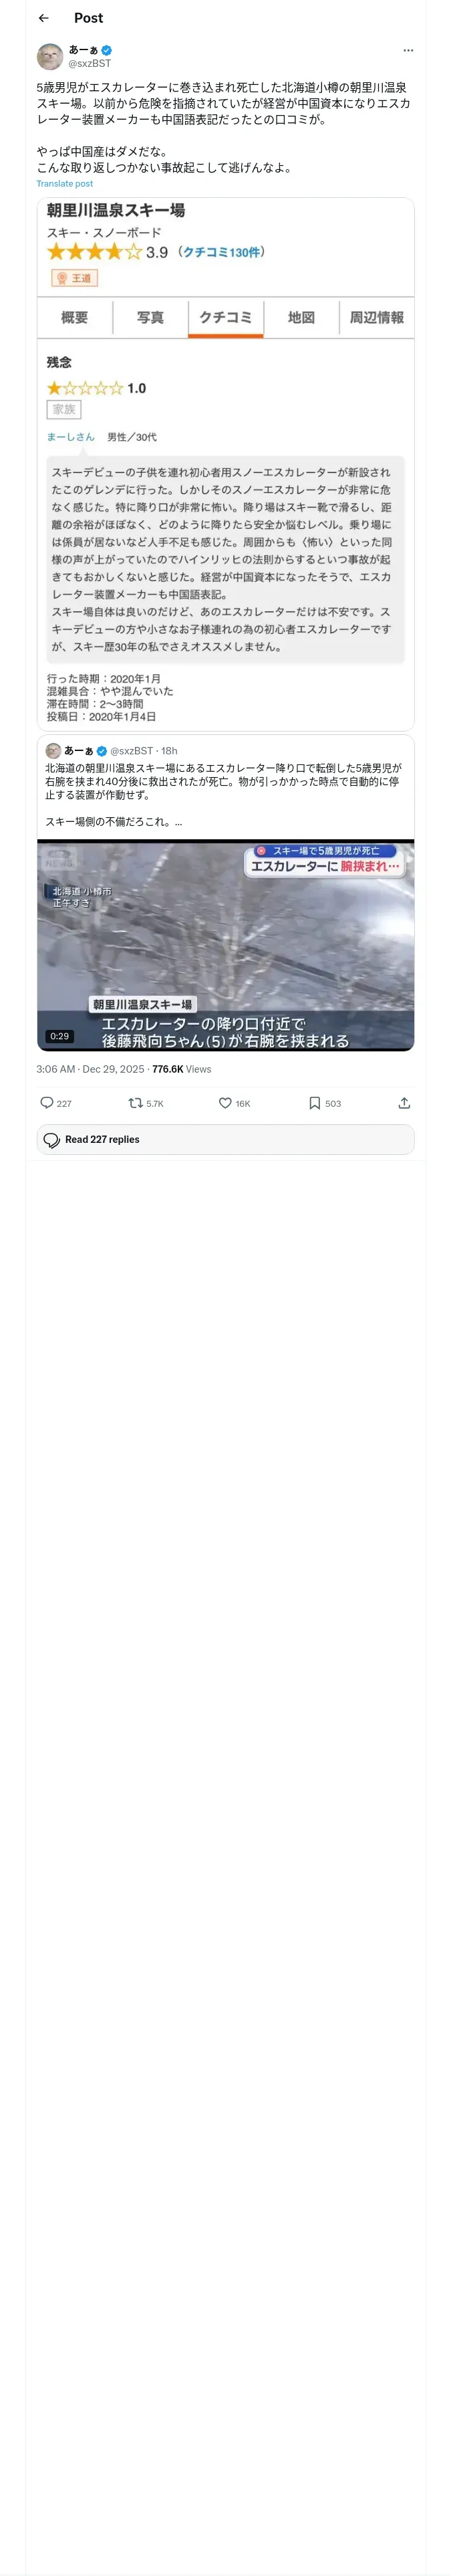
Task: Play the quoted news video
Action: coord(225,945)
